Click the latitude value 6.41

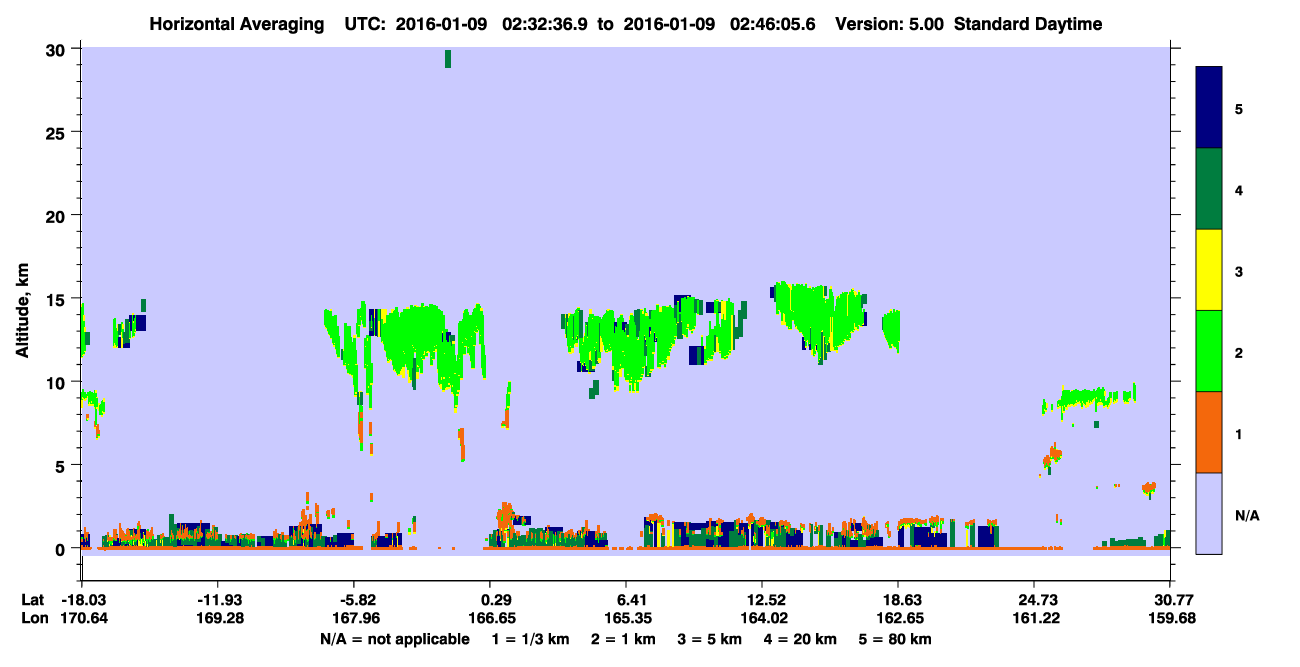[631, 600]
